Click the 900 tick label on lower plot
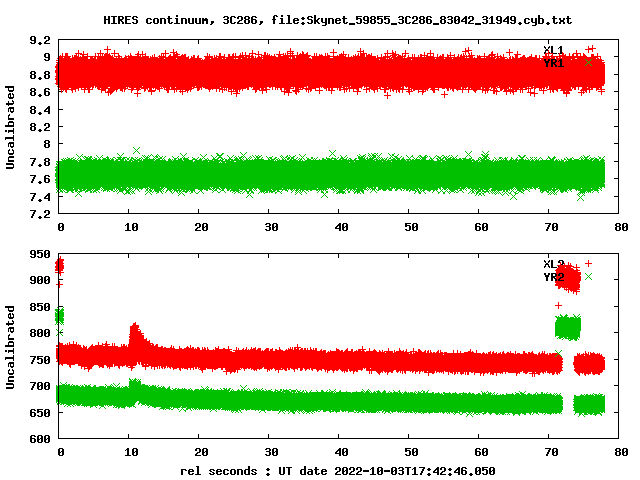640x480 pixels. pos(40,280)
